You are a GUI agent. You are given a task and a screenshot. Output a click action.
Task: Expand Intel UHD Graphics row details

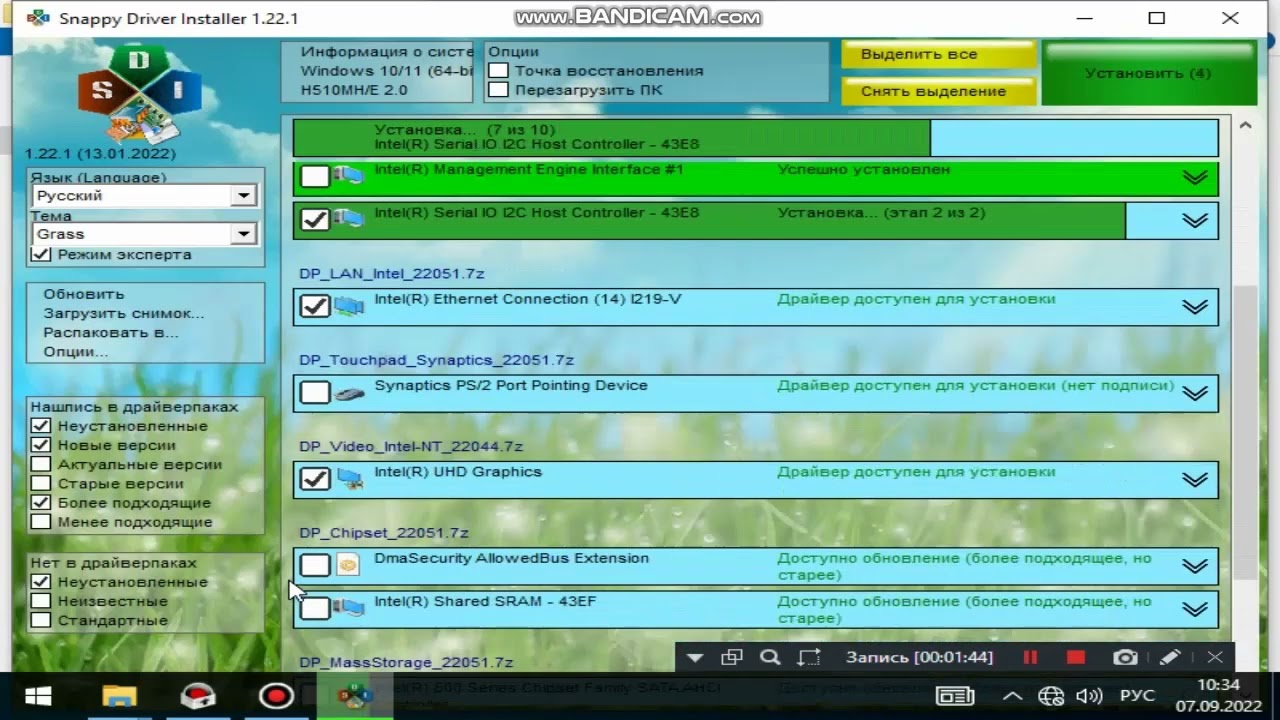coord(1195,480)
